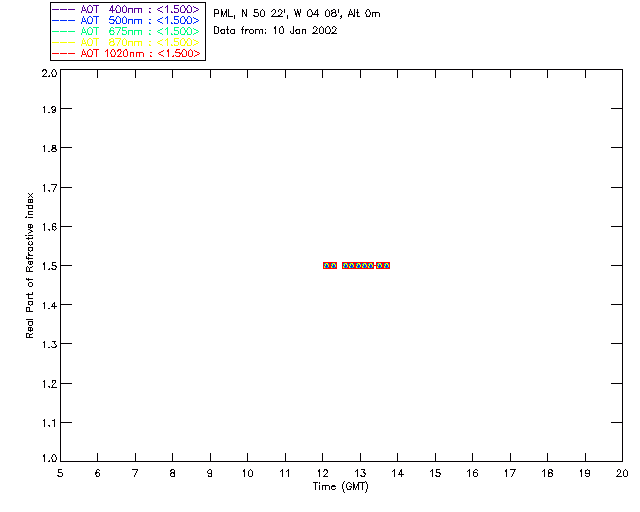Click the x-axis tick label 9

[210, 473]
